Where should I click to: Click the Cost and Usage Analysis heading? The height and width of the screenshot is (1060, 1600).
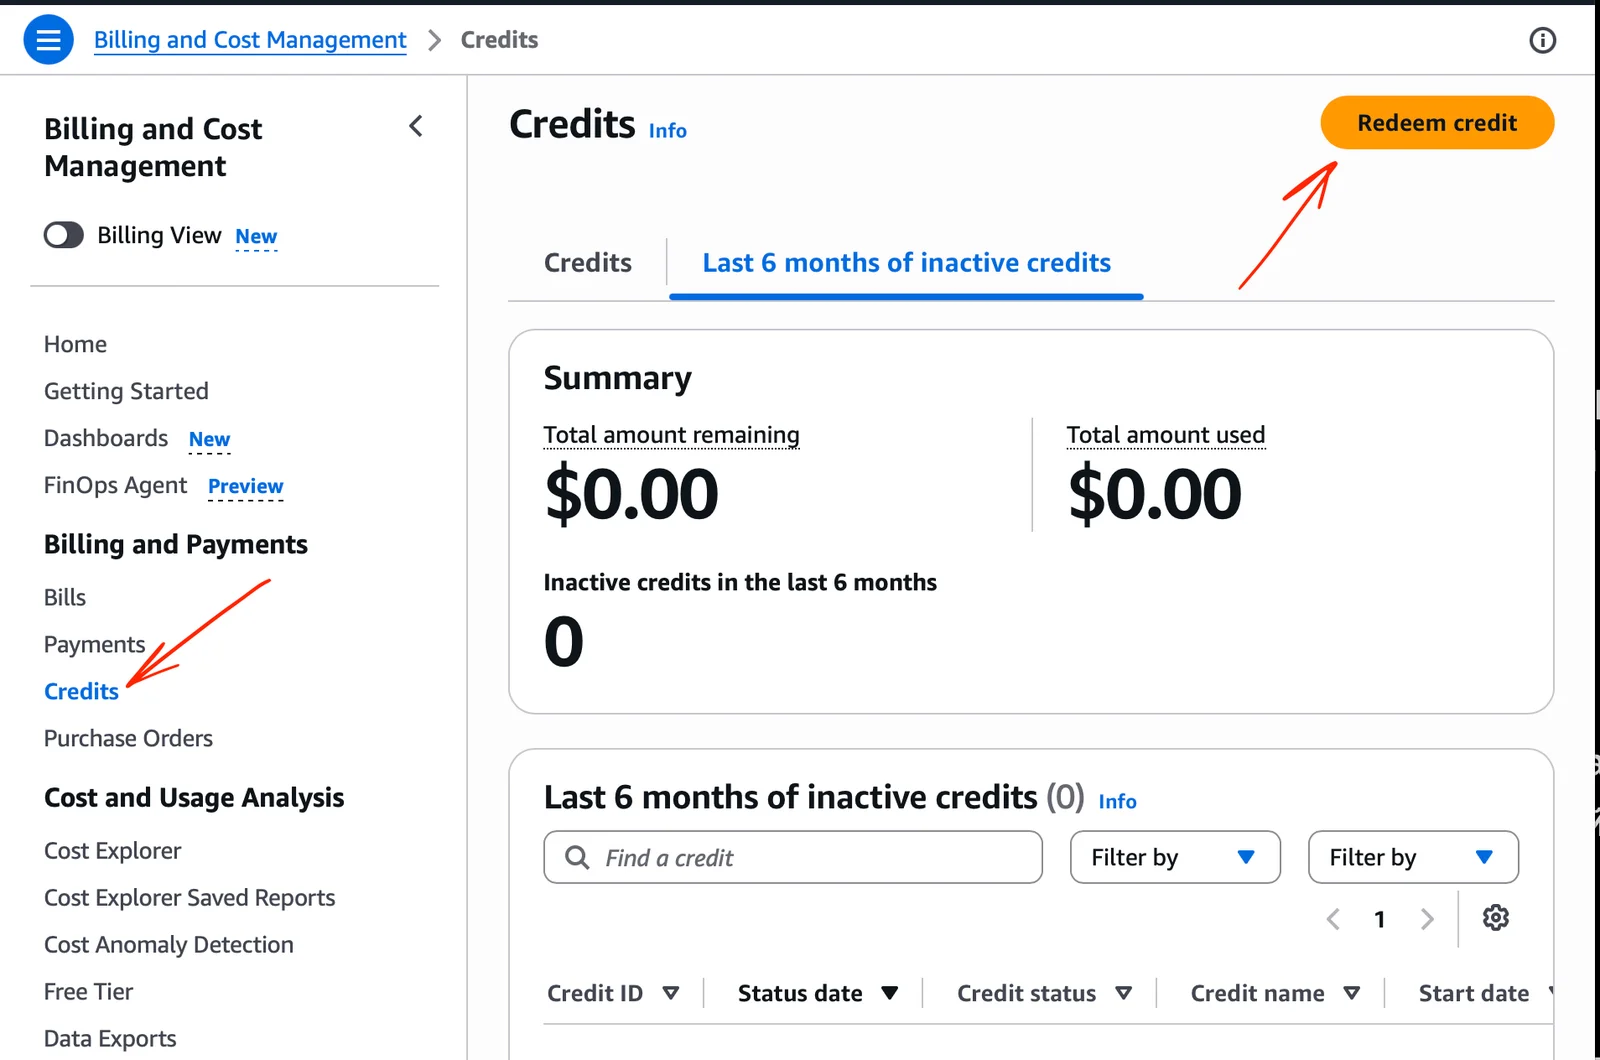[194, 797]
